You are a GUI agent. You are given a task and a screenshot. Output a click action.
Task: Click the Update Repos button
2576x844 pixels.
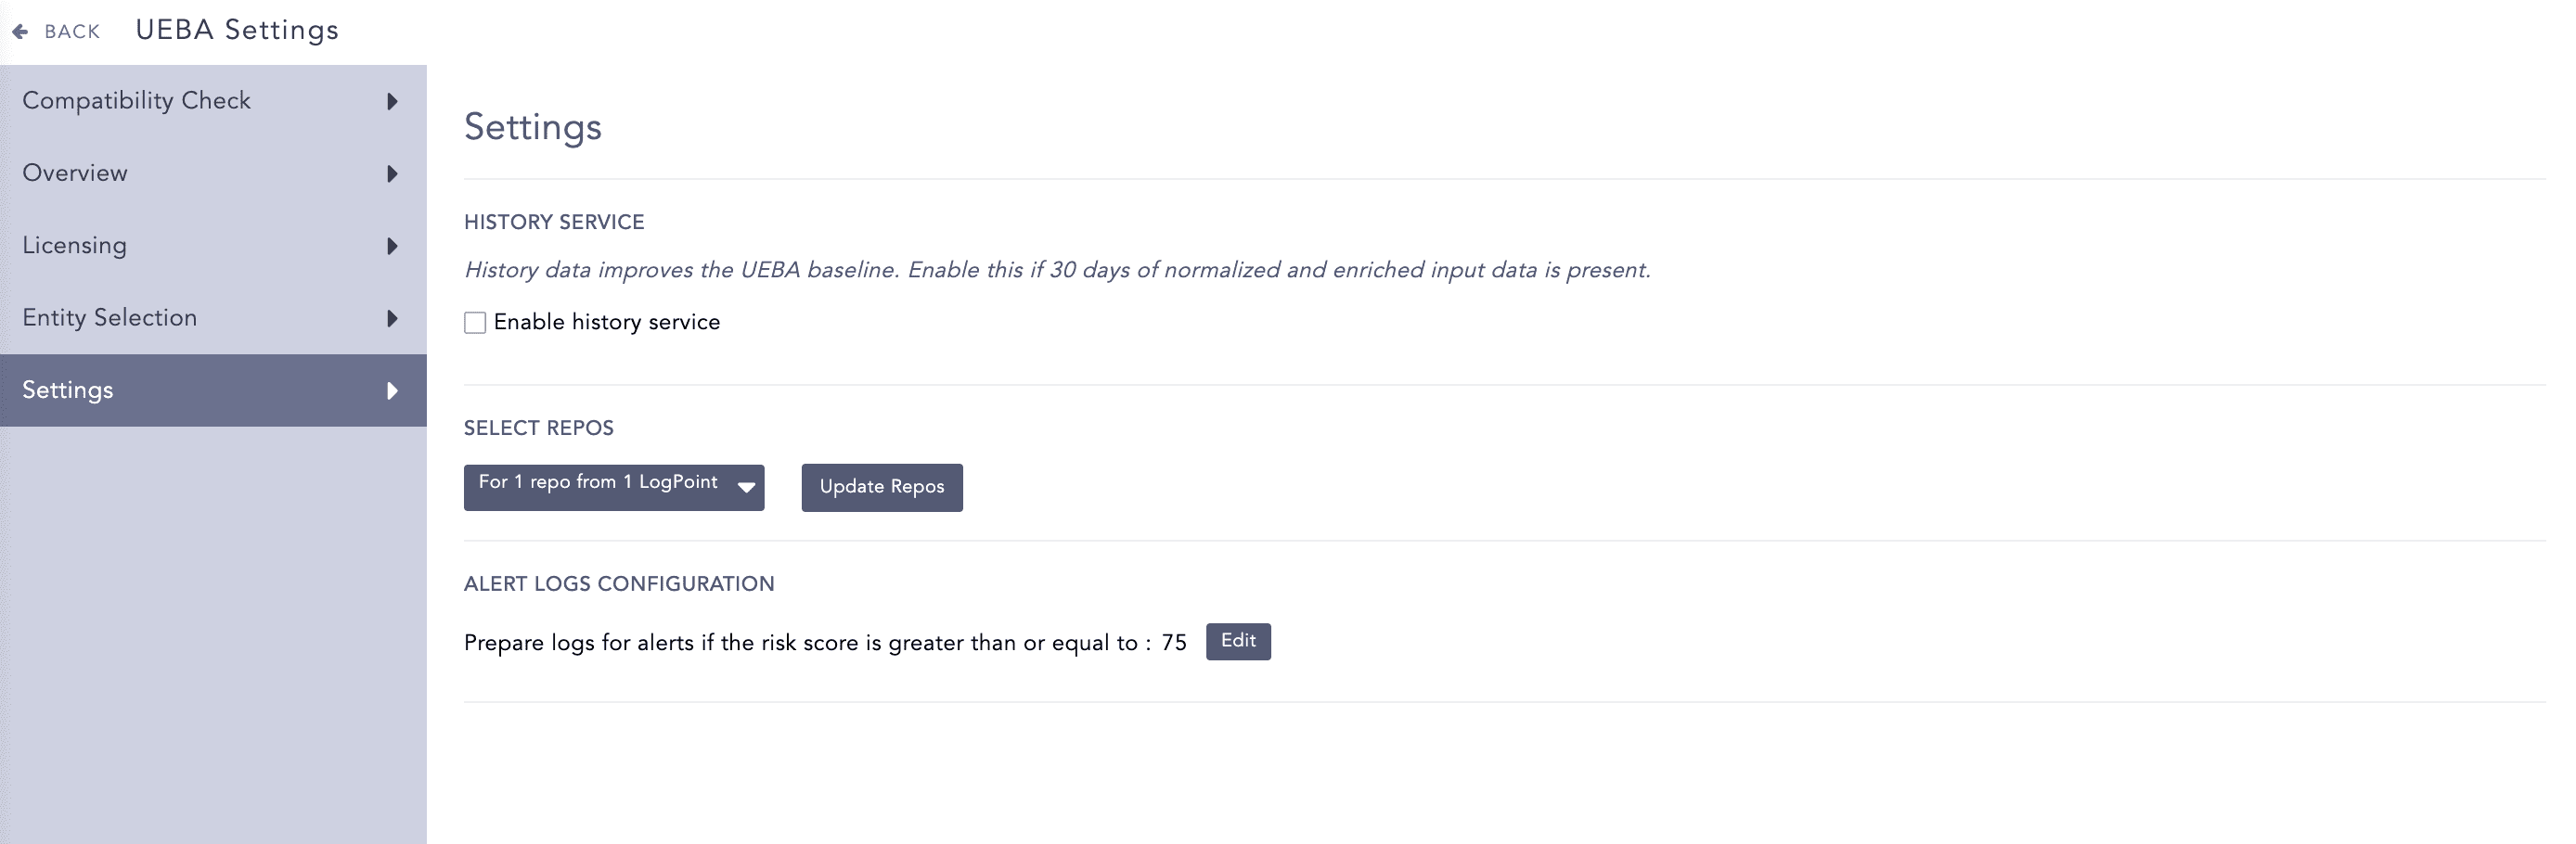click(881, 487)
